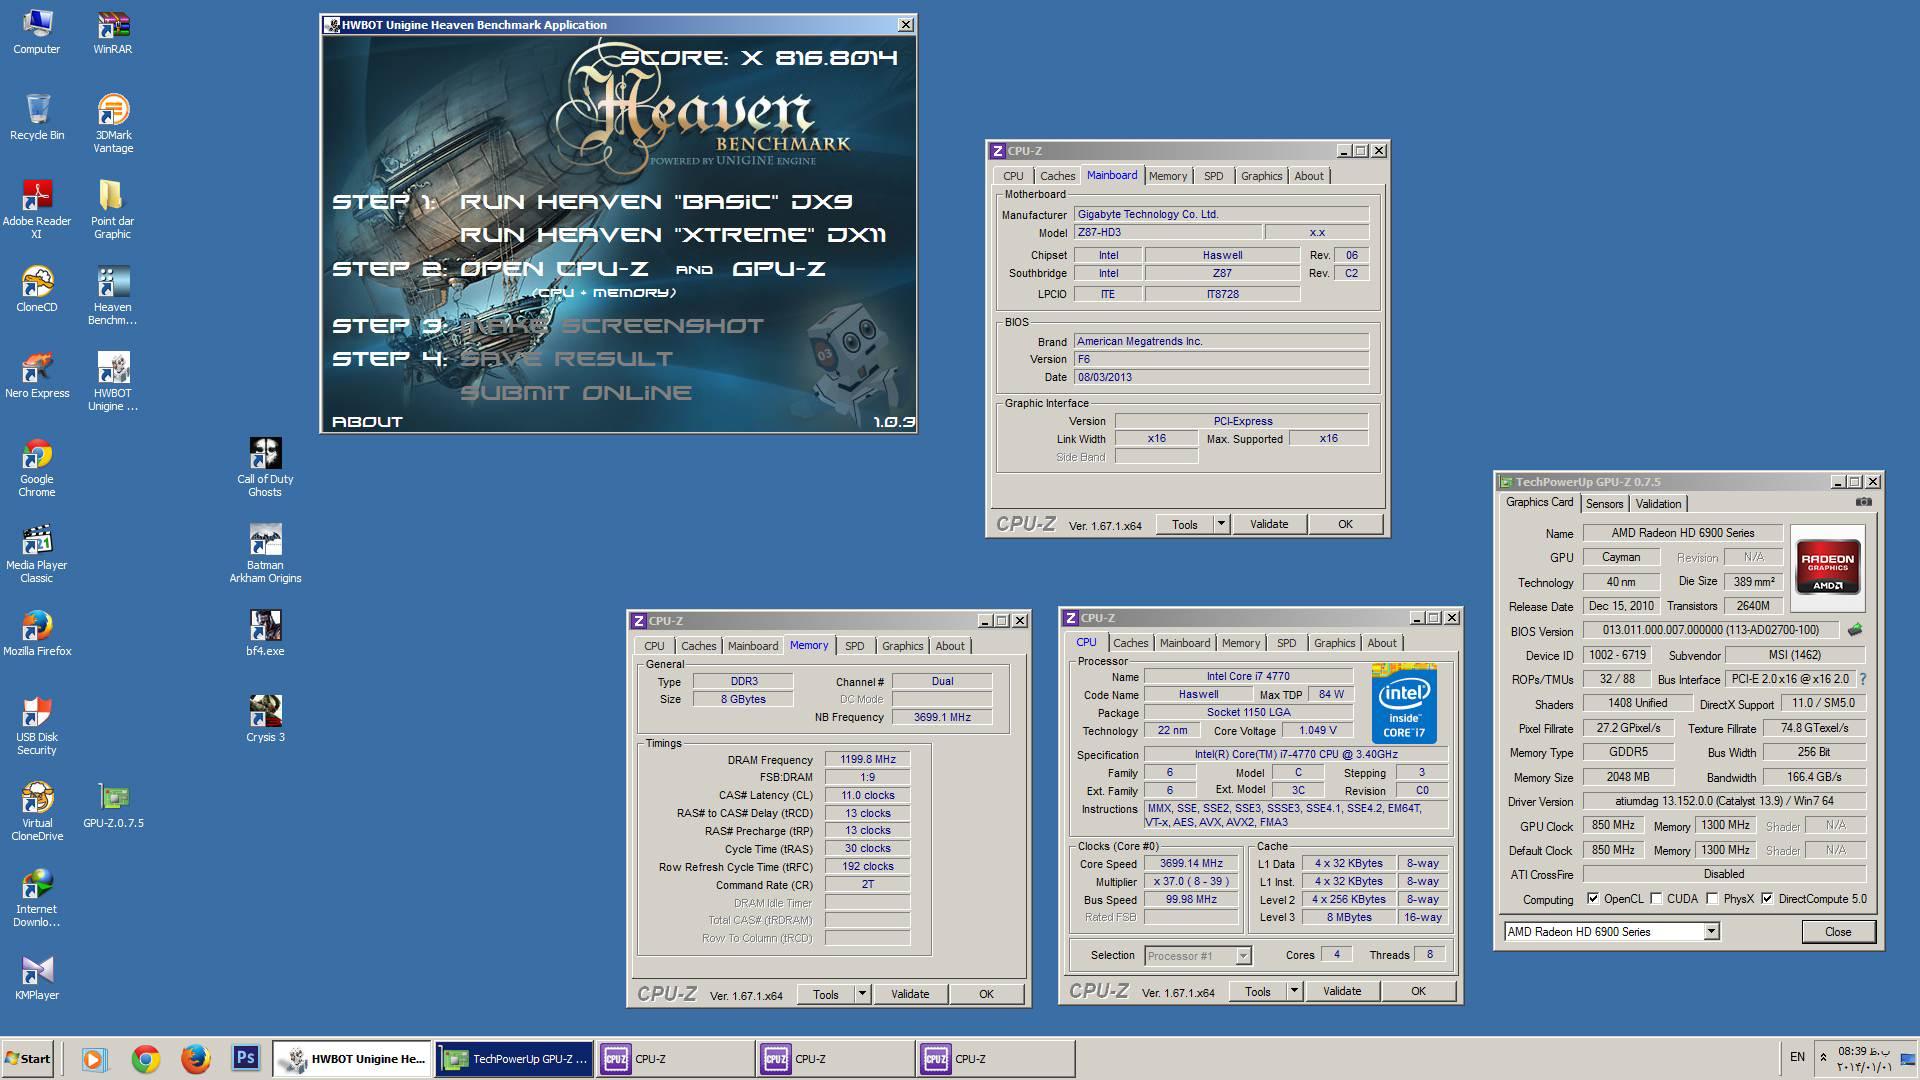Screen dimensions: 1920x1080
Task: Click RUN HEAVEN "XTREME" DX11 option
Action: (x=672, y=235)
